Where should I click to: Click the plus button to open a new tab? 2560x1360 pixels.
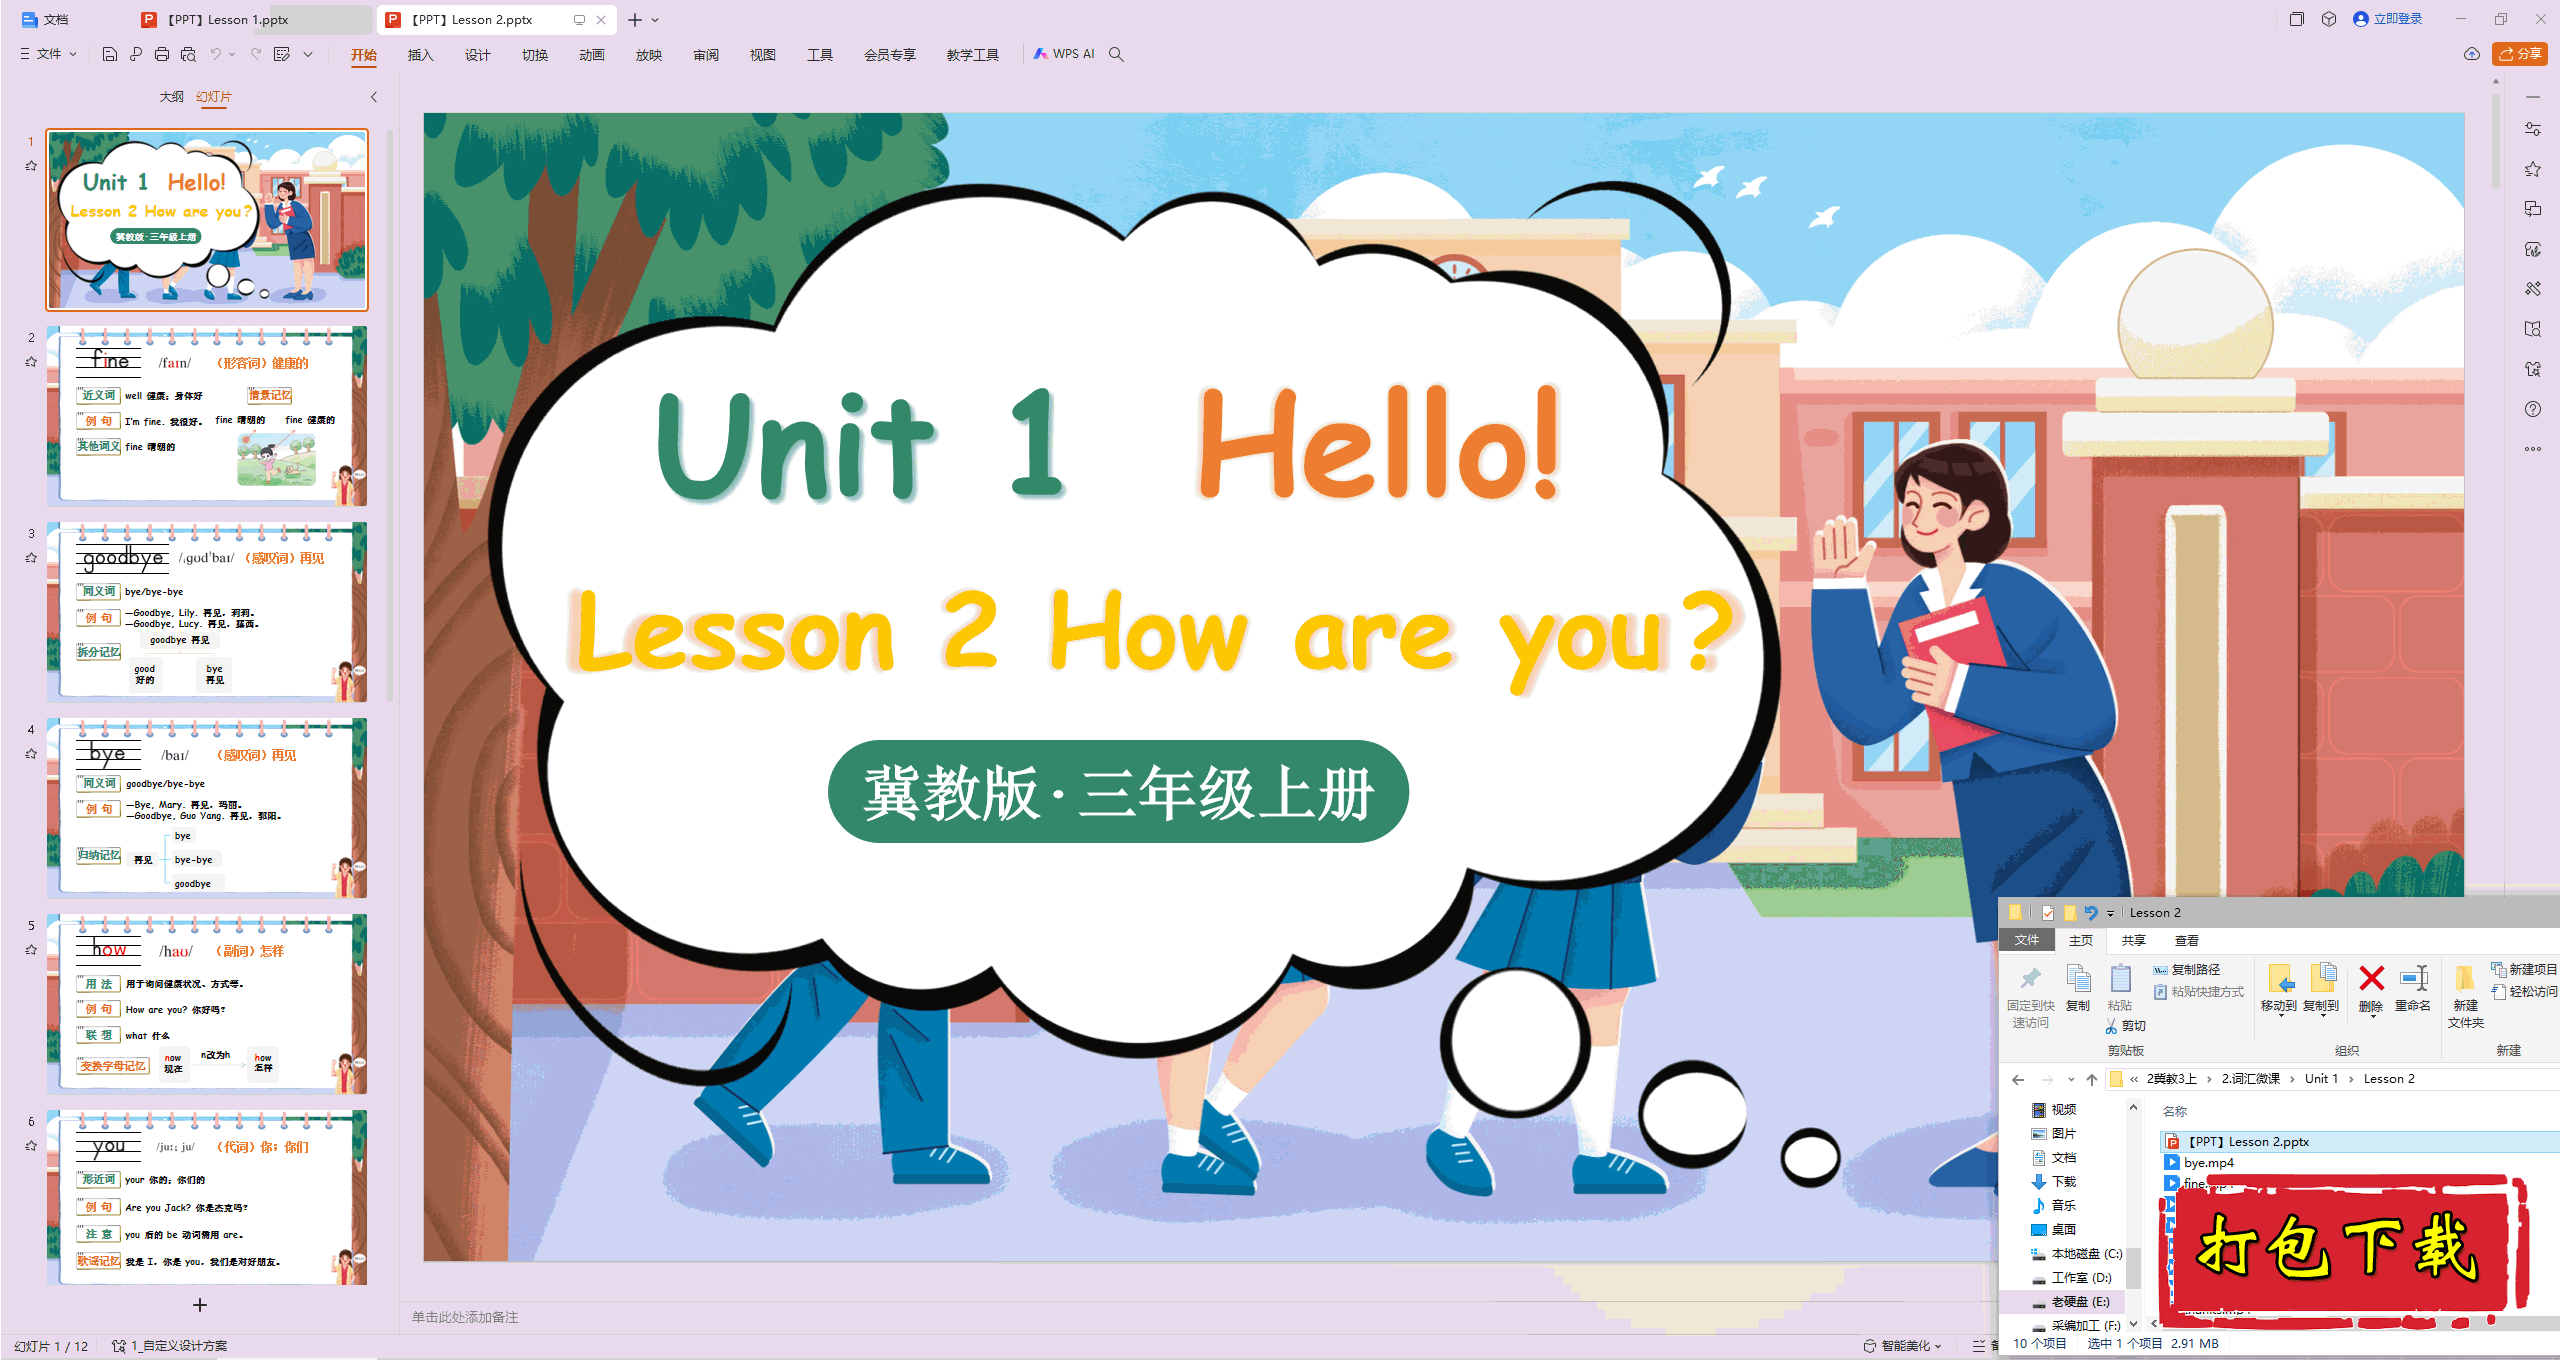click(x=635, y=20)
